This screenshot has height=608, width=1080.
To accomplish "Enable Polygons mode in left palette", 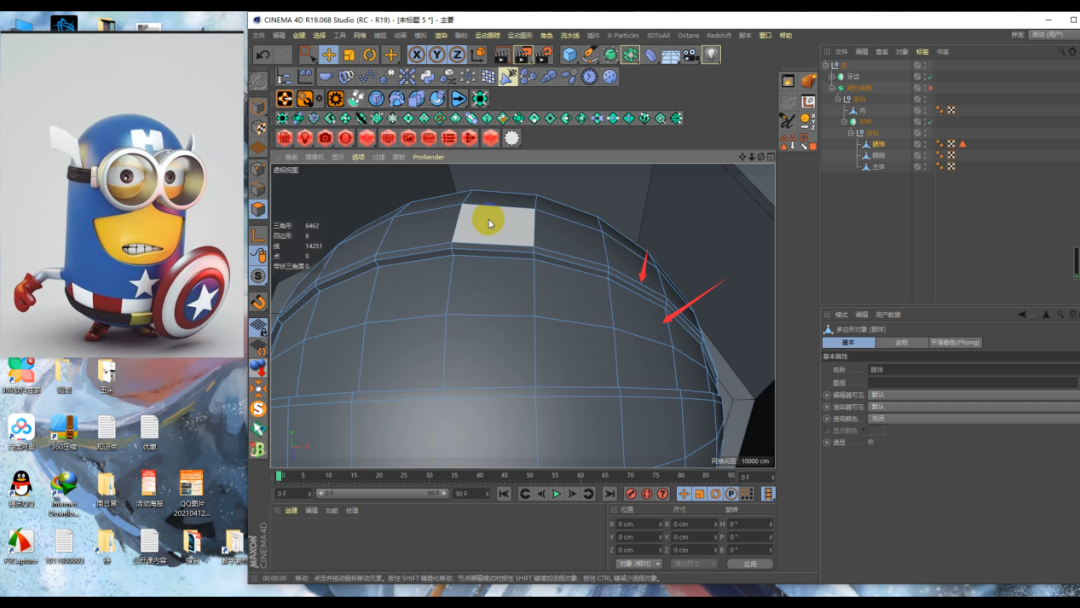I will click(x=258, y=209).
